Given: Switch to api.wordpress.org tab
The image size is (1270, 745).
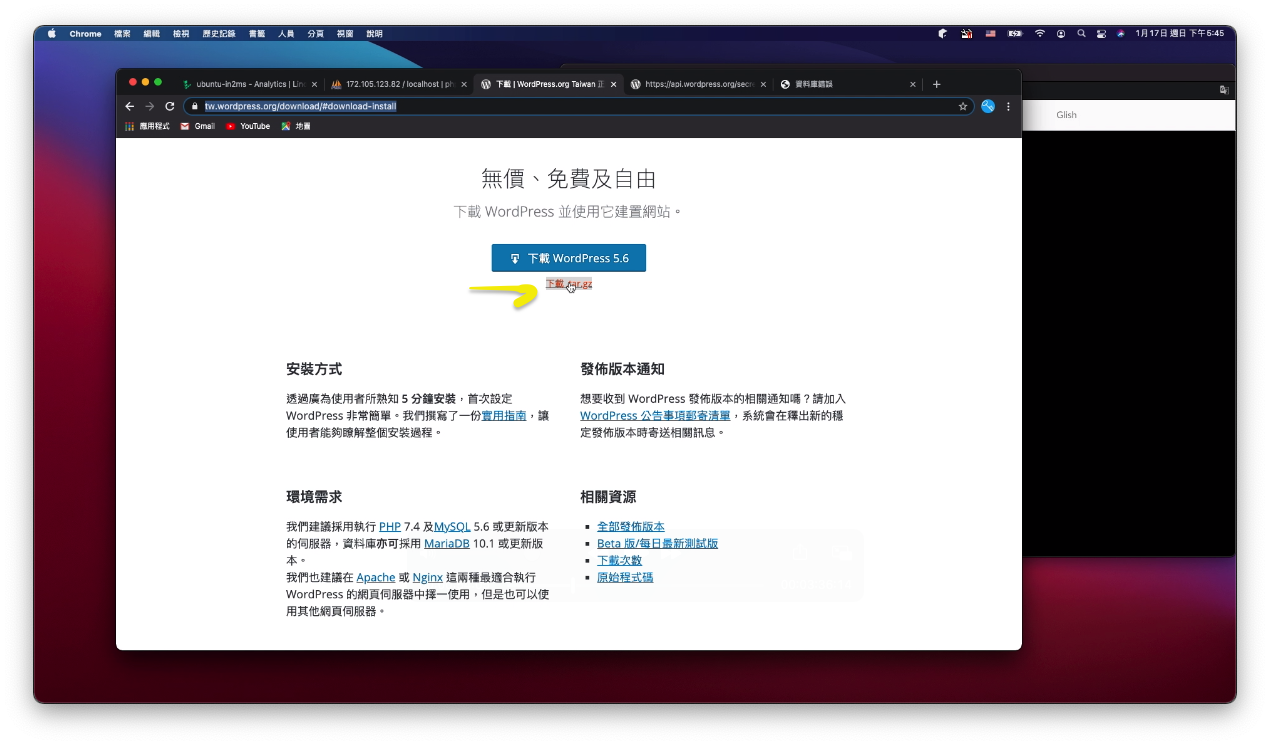Looking at the screenshot, I should click(696, 84).
